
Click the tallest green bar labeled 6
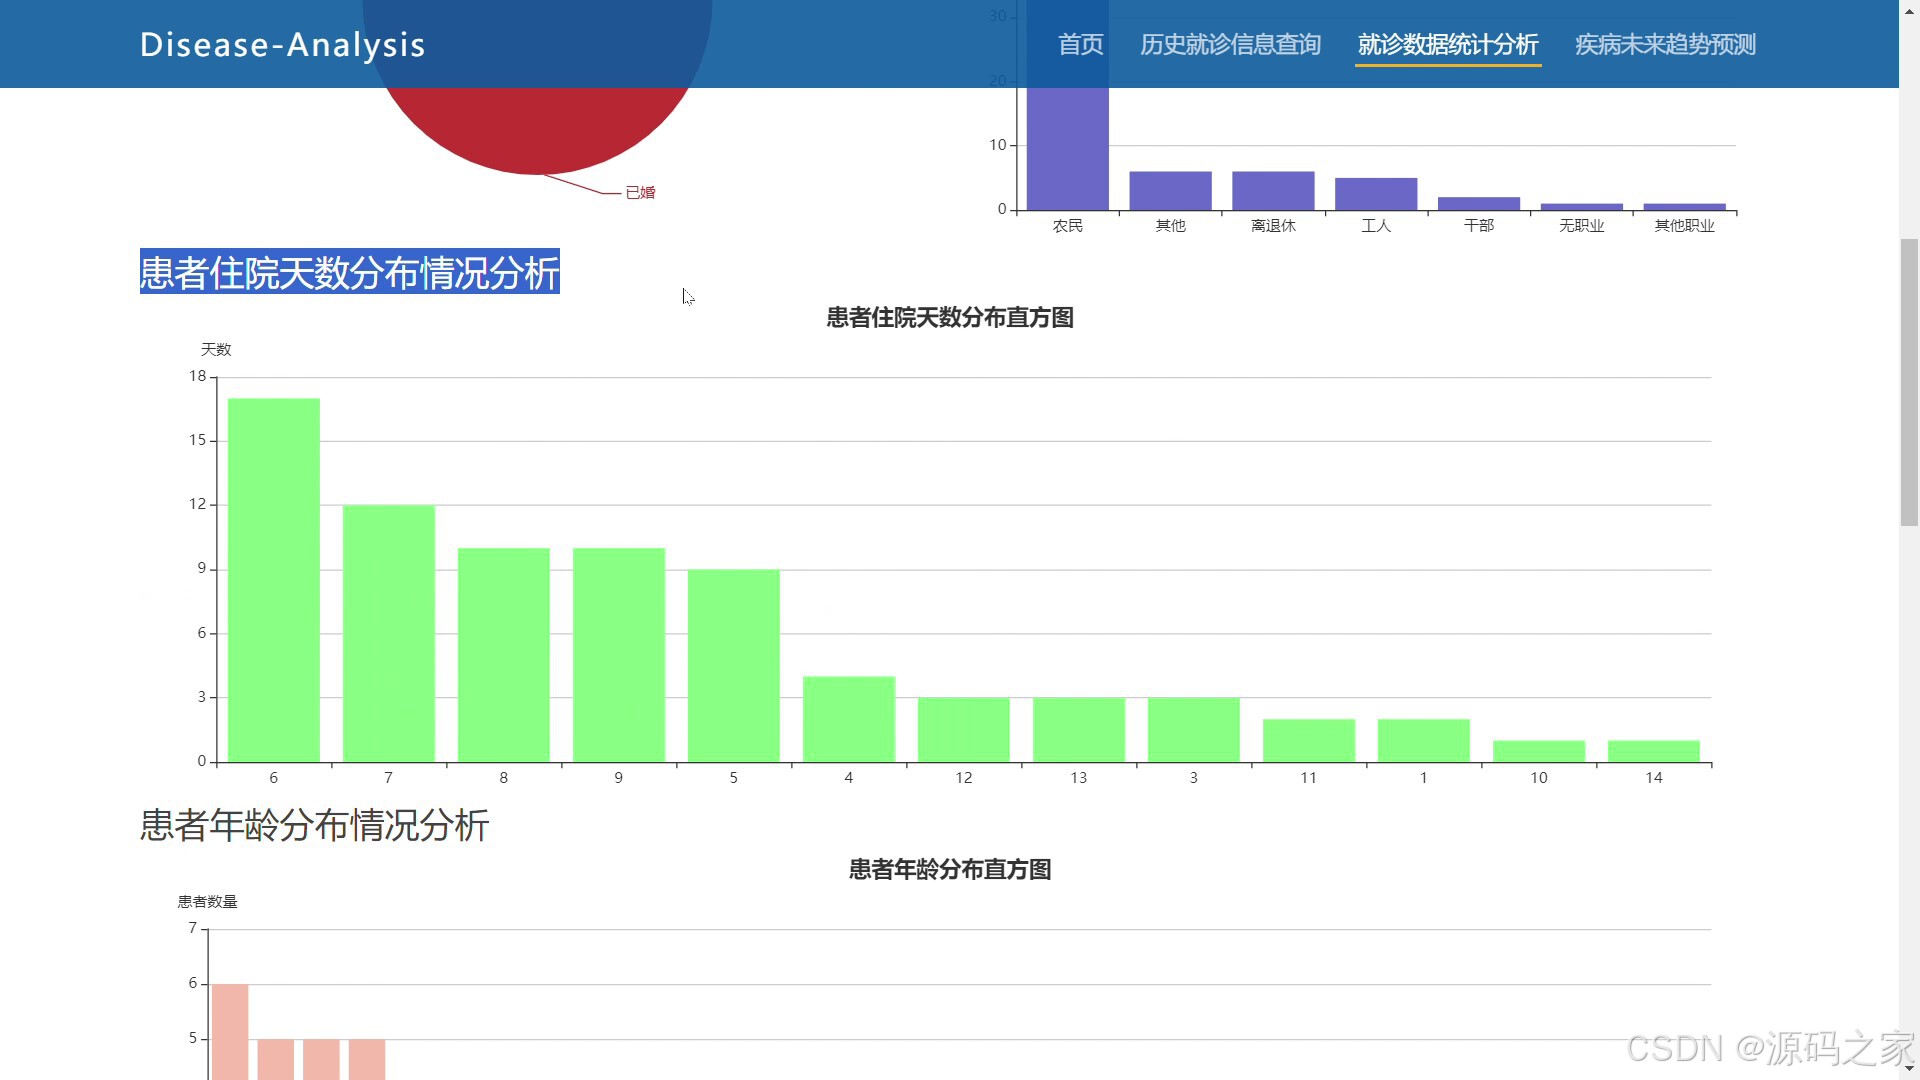point(274,580)
